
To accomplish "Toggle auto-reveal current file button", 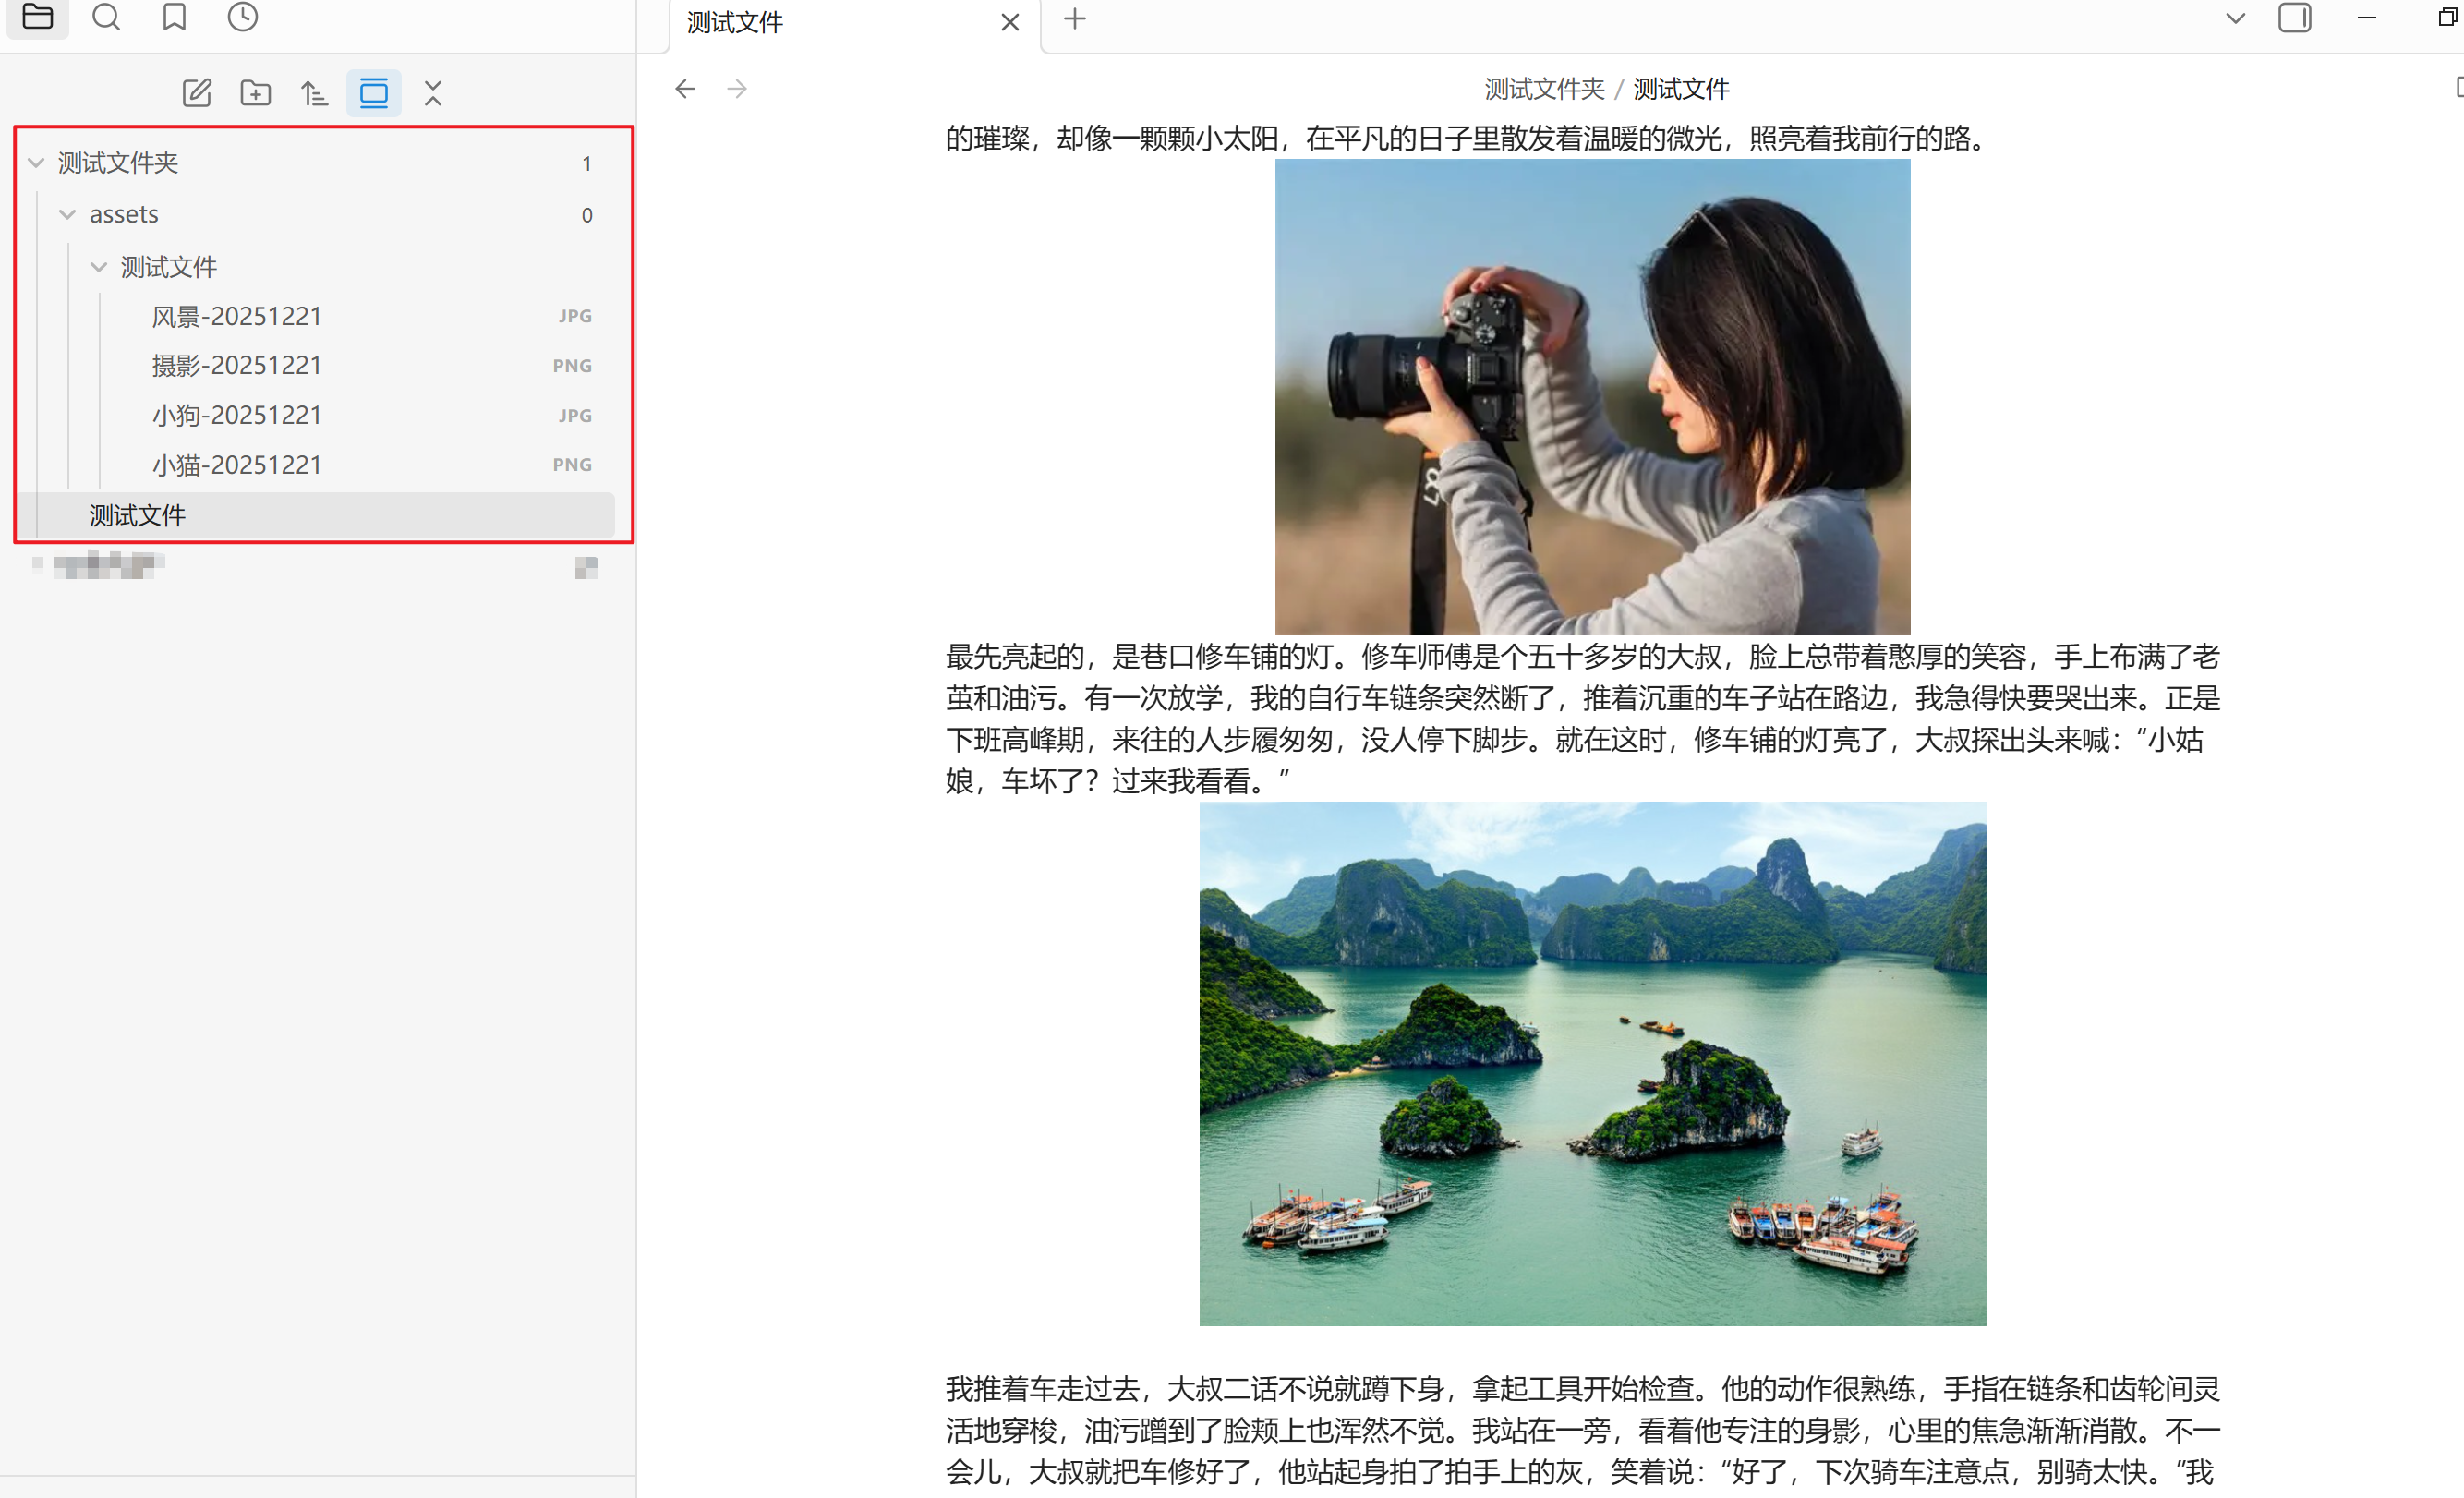I will (x=373, y=93).
